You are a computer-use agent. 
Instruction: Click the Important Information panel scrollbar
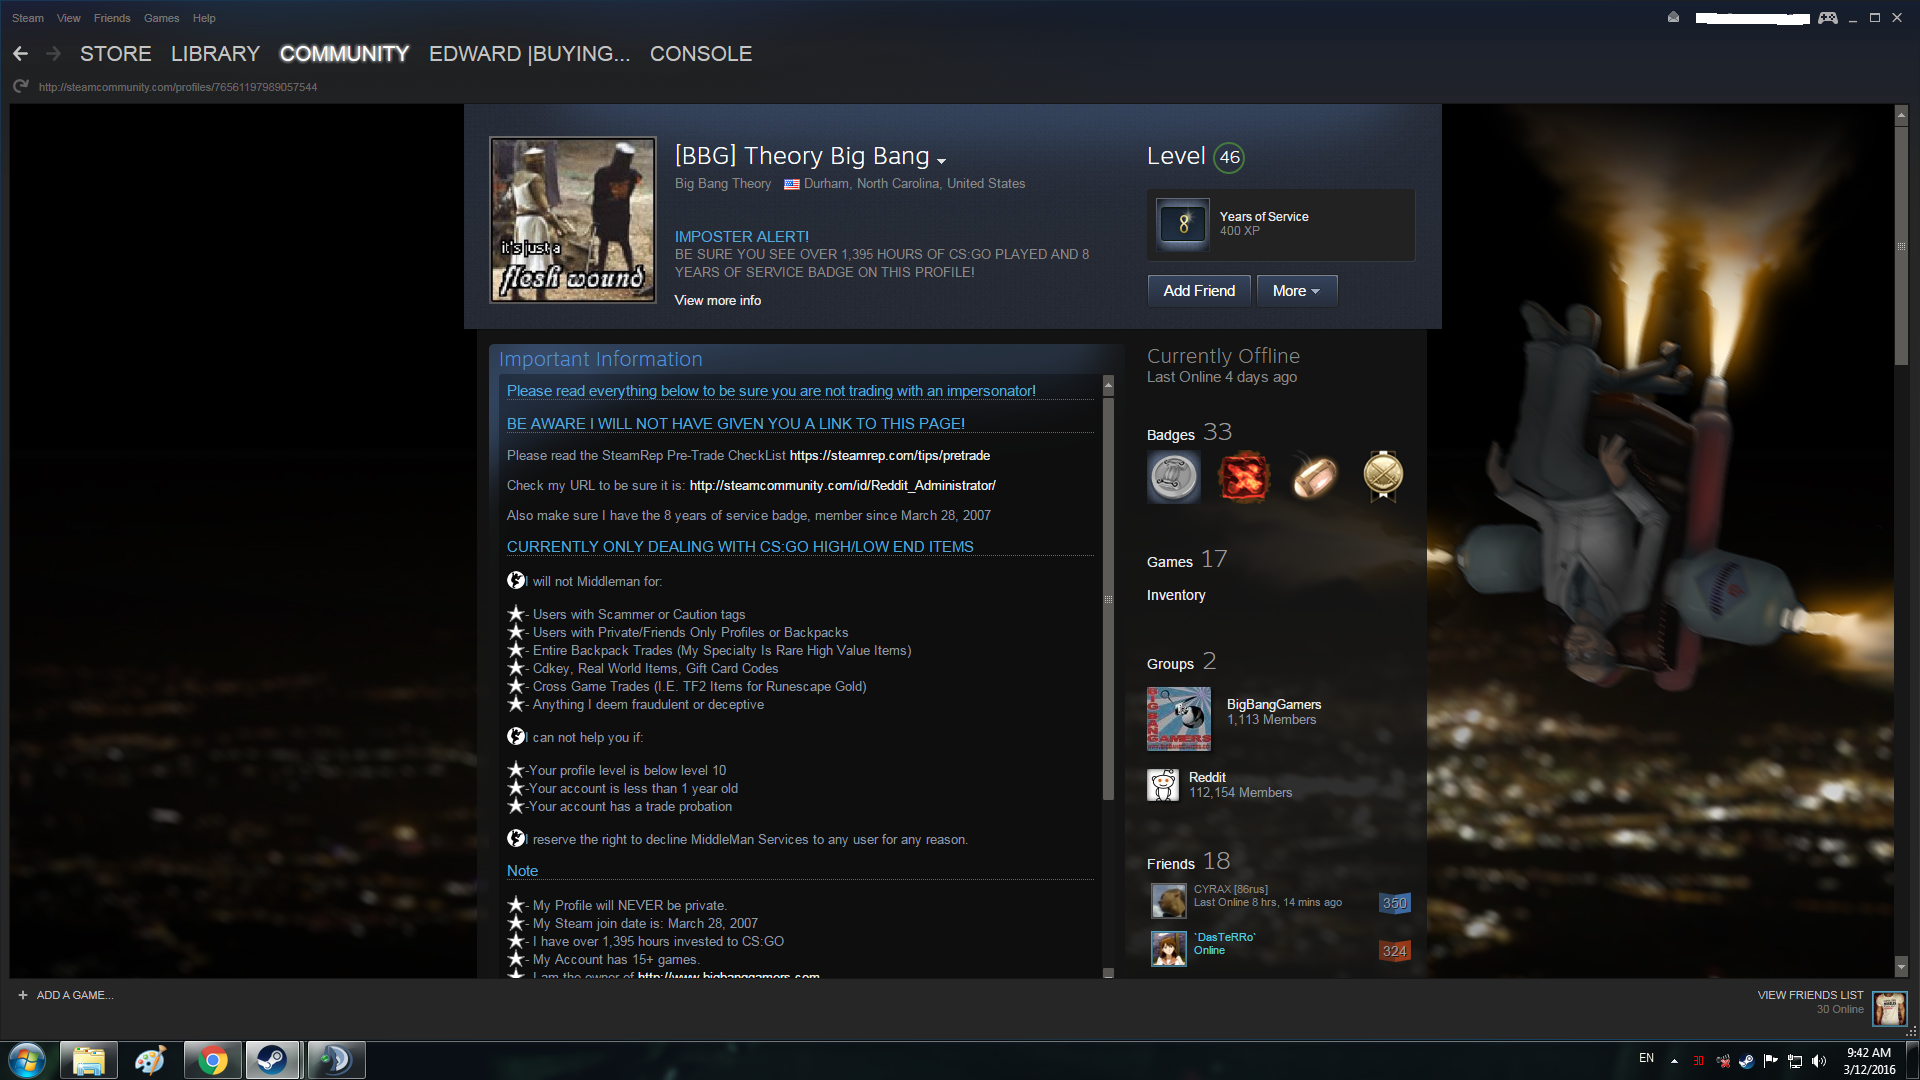pyautogui.click(x=1108, y=600)
